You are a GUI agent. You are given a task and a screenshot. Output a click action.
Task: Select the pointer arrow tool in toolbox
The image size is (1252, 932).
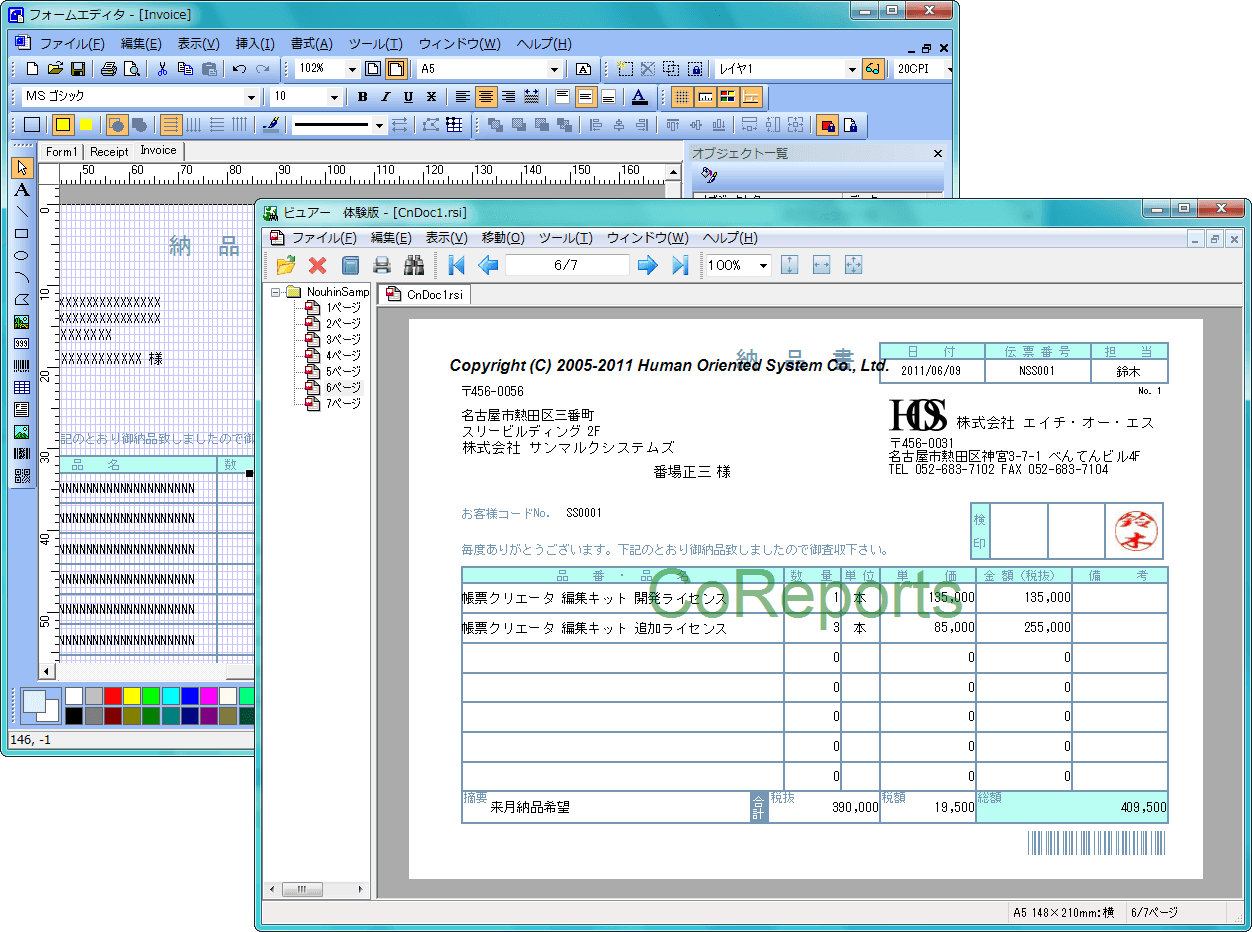click(22, 167)
